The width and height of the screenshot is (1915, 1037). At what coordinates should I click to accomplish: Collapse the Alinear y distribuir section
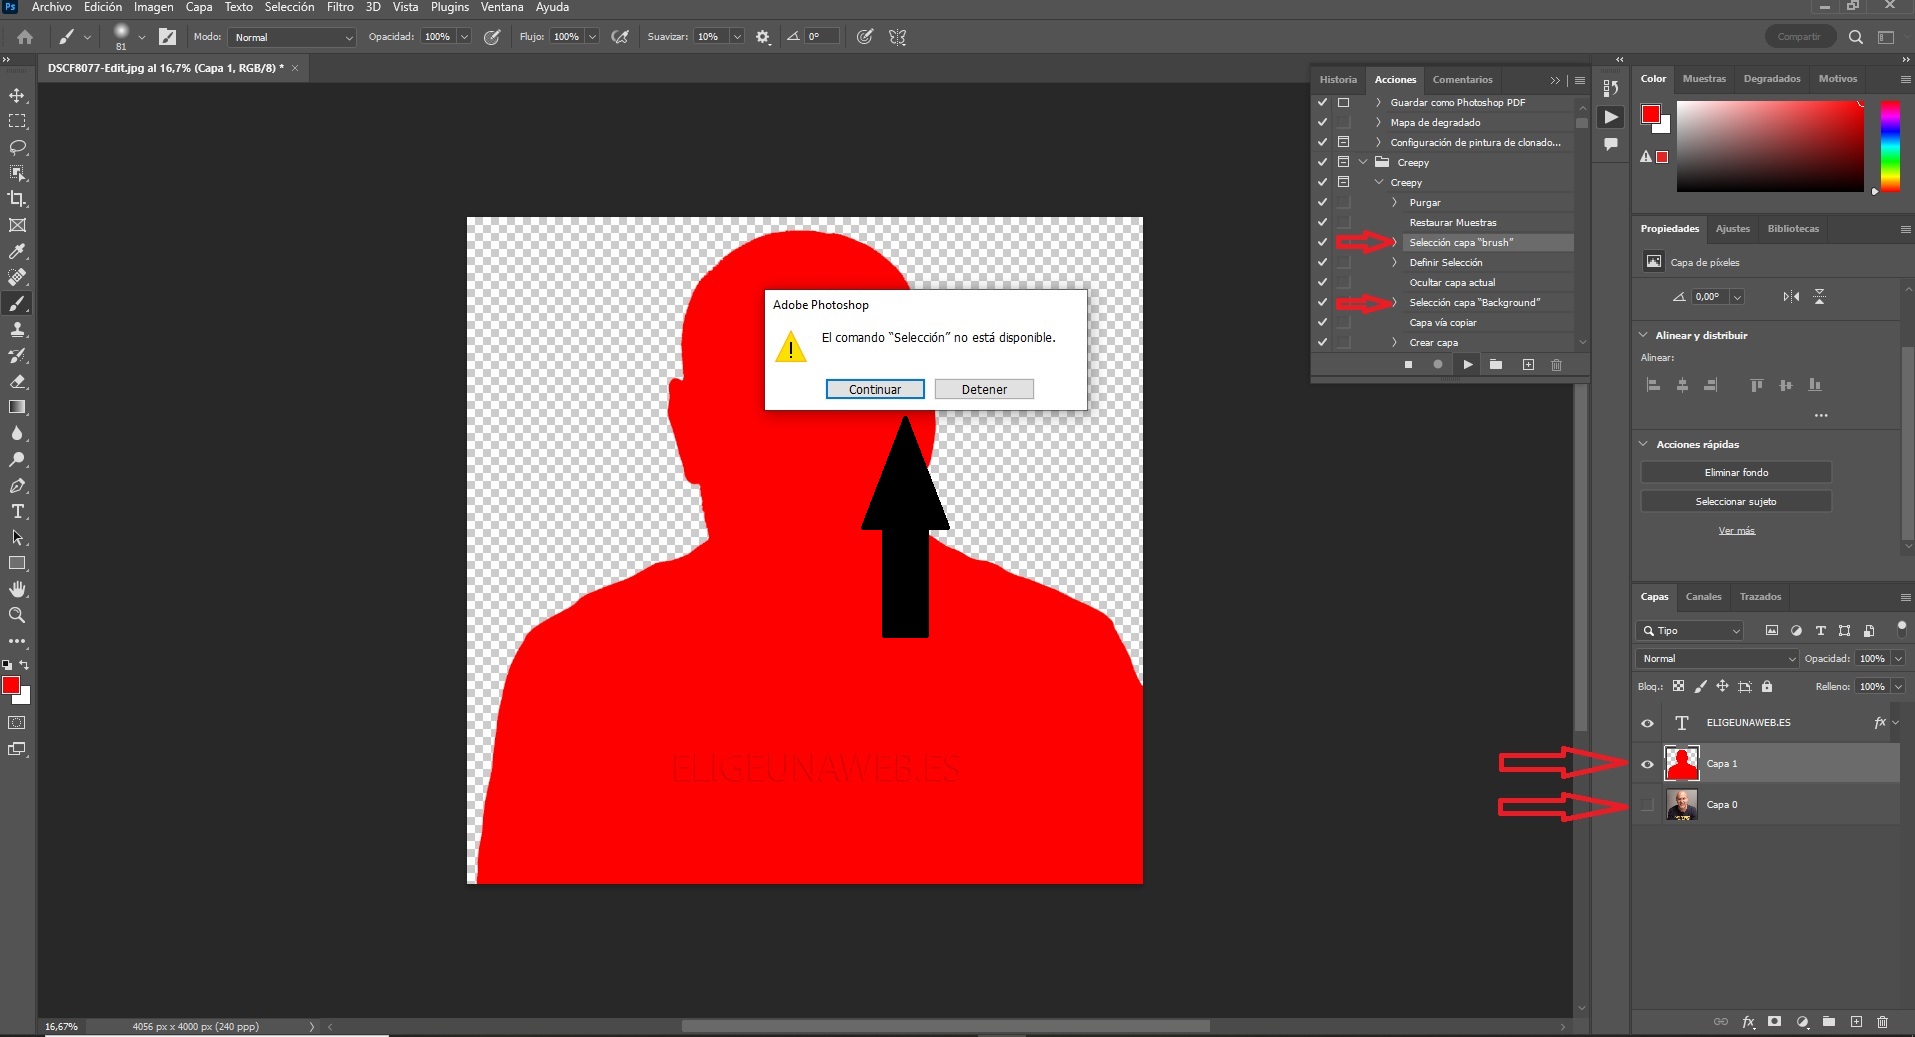[x=1643, y=335]
